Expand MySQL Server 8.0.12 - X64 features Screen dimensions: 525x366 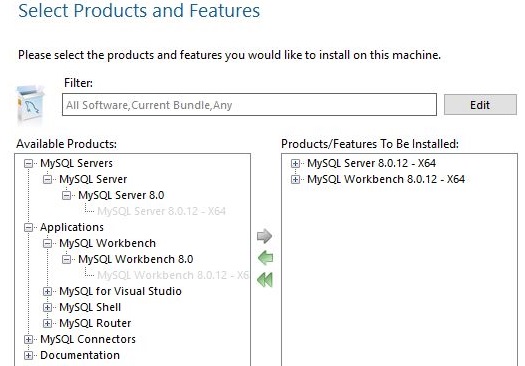[295, 163]
